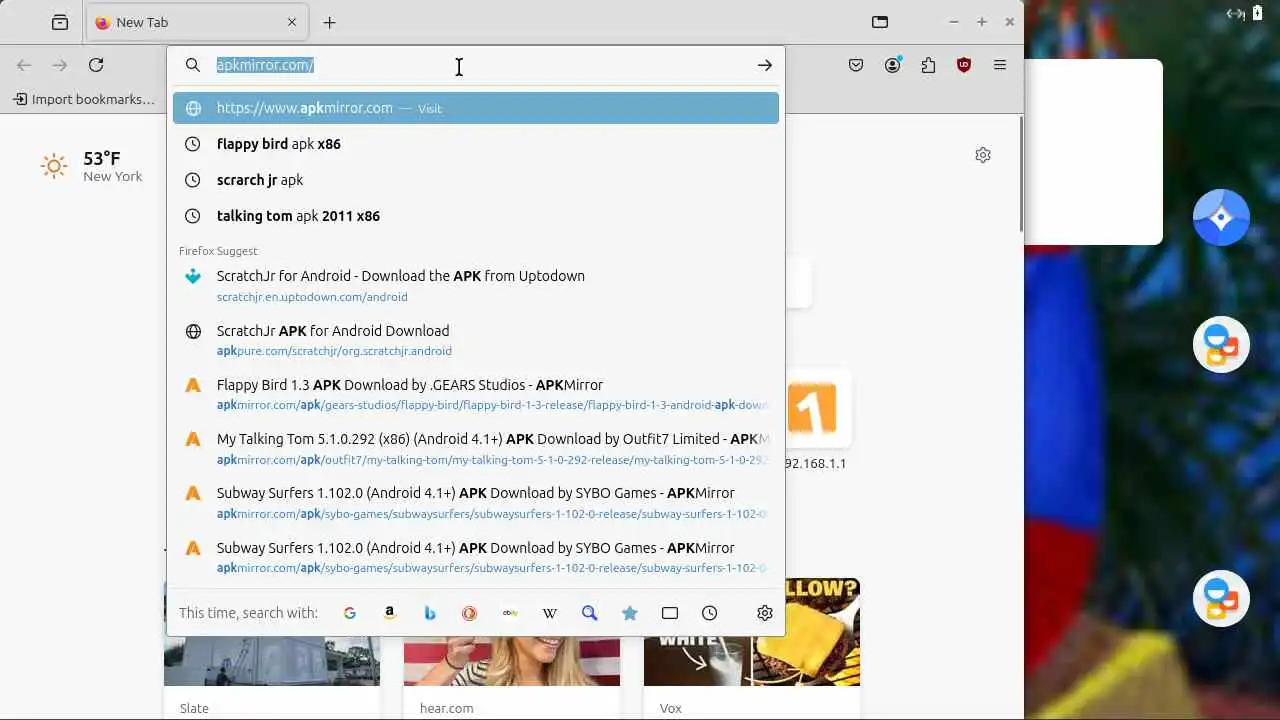The image size is (1280, 720).
Task: Open the Firefox View icon left of tabs
Action: point(60,22)
